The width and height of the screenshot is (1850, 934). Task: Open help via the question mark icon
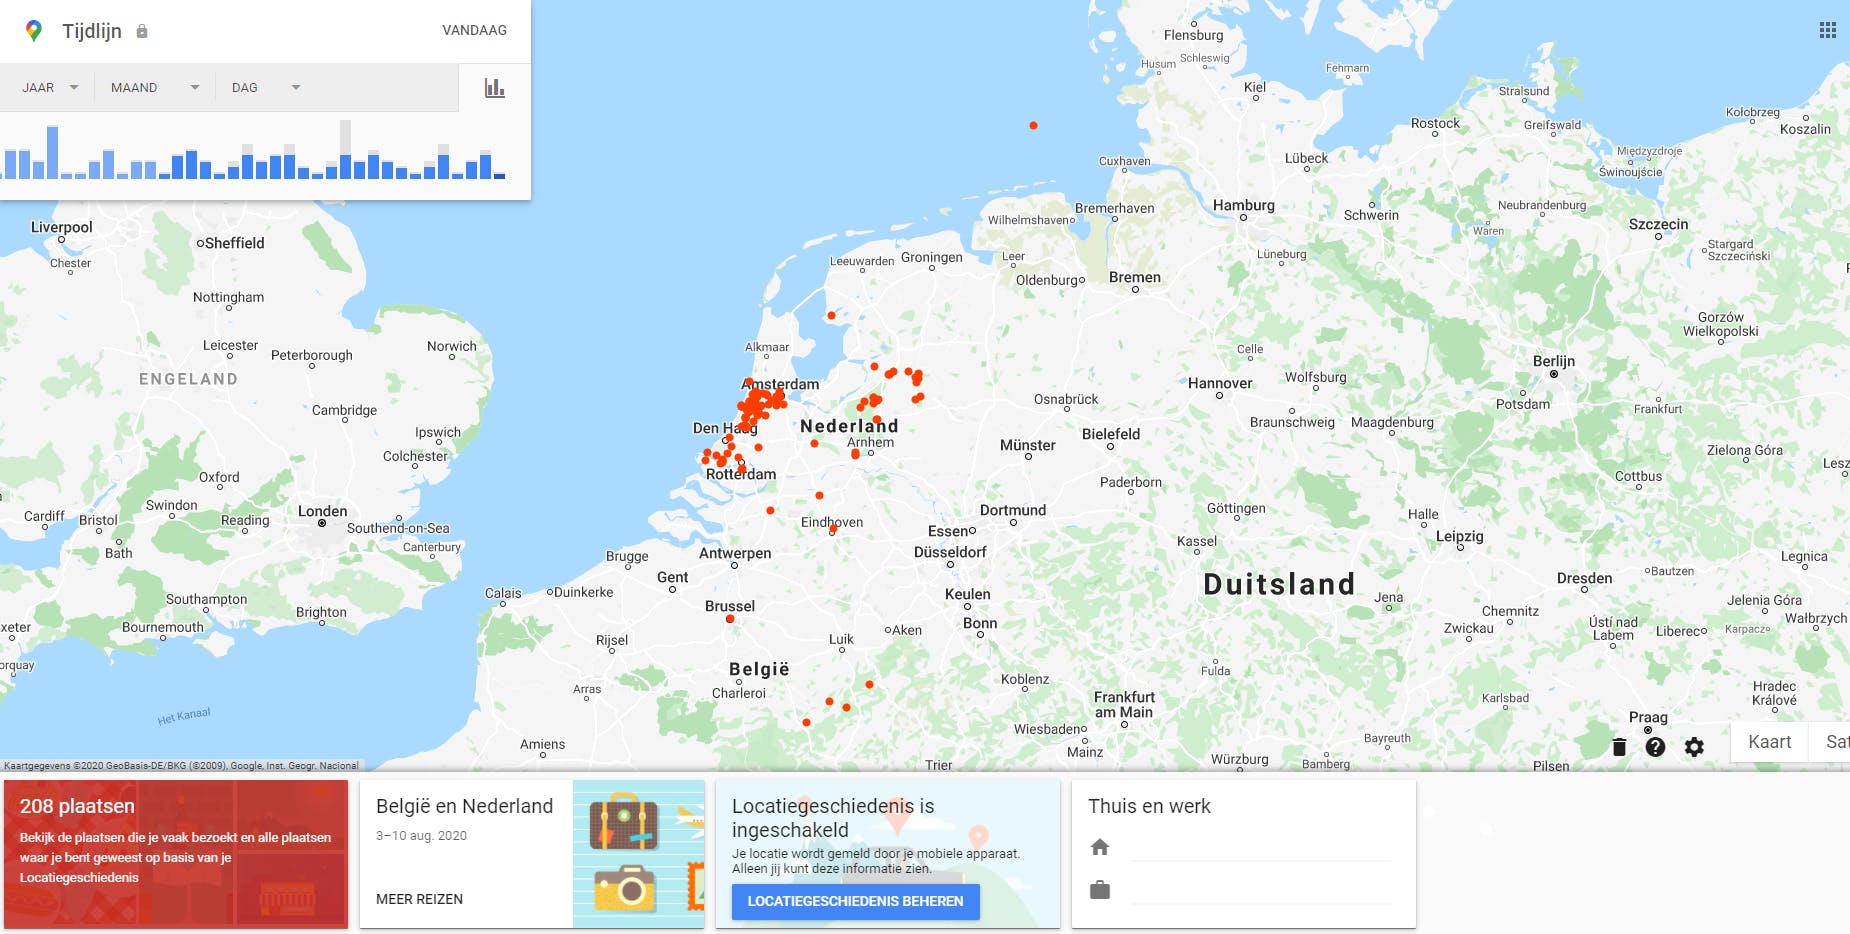click(x=1656, y=747)
